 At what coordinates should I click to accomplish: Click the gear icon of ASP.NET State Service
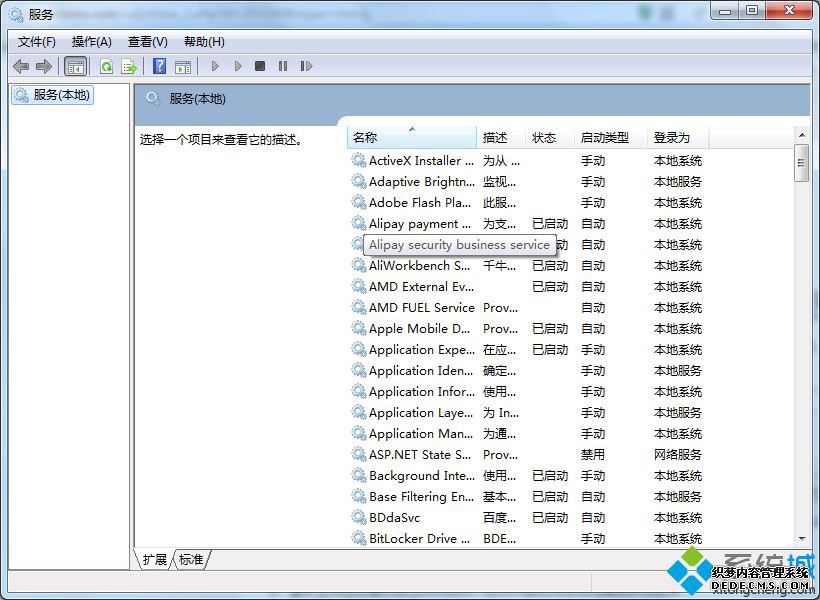[x=358, y=454]
